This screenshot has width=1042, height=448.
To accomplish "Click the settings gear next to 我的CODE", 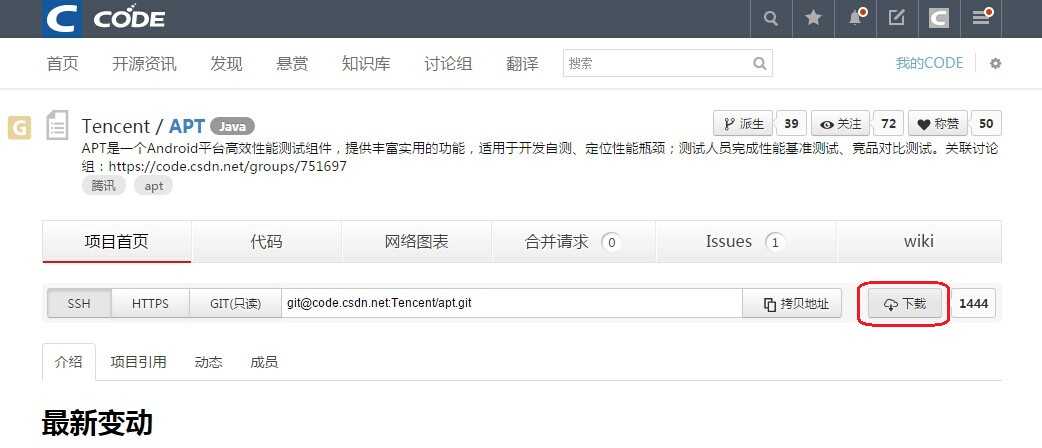I will (995, 64).
